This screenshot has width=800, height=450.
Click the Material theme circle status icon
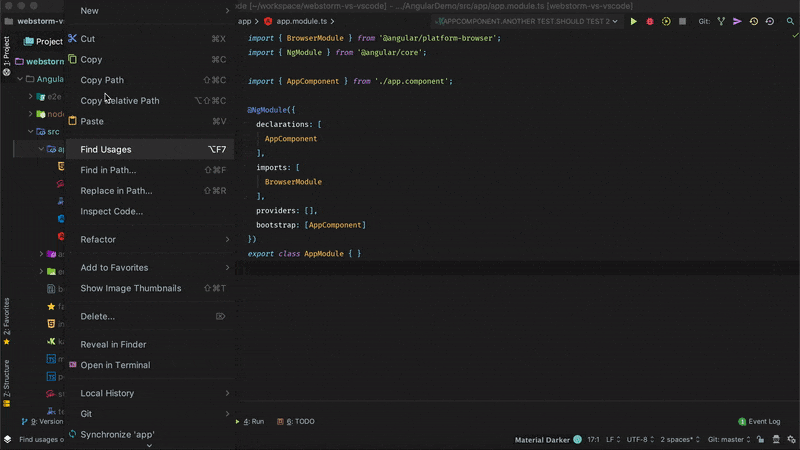577,439
